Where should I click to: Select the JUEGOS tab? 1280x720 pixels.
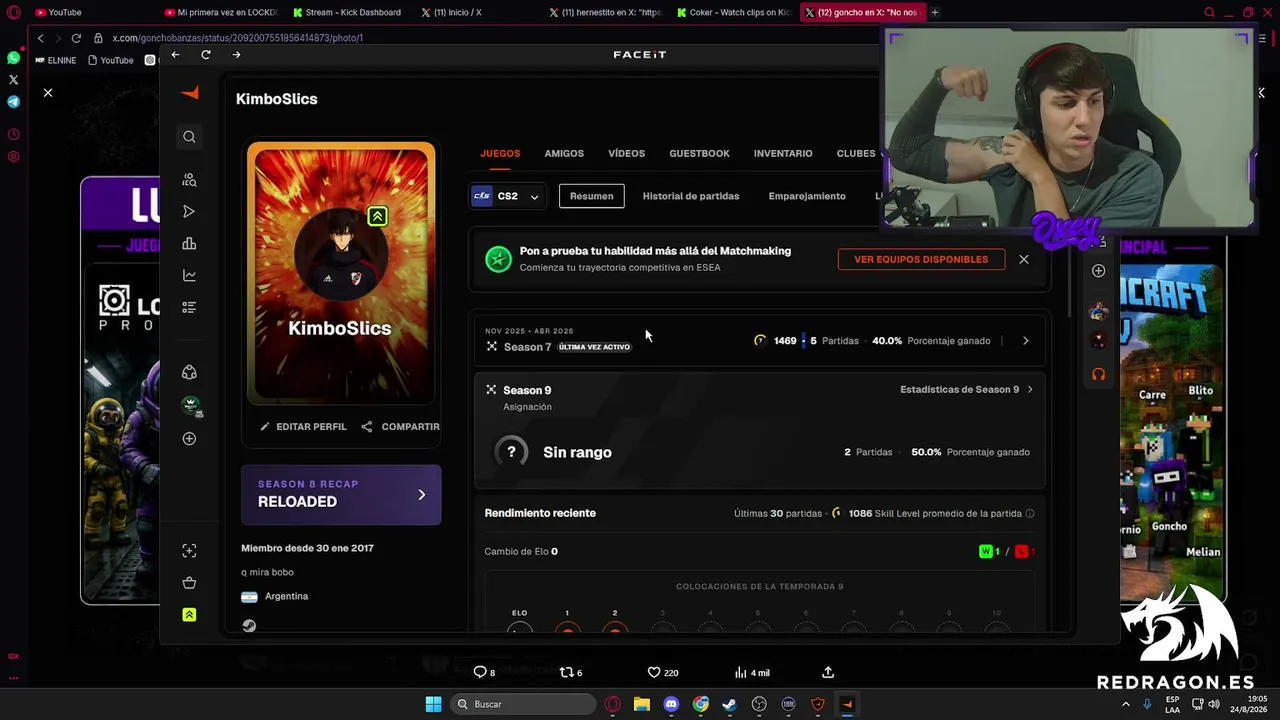pyautogui.click(x=500, y=154)
